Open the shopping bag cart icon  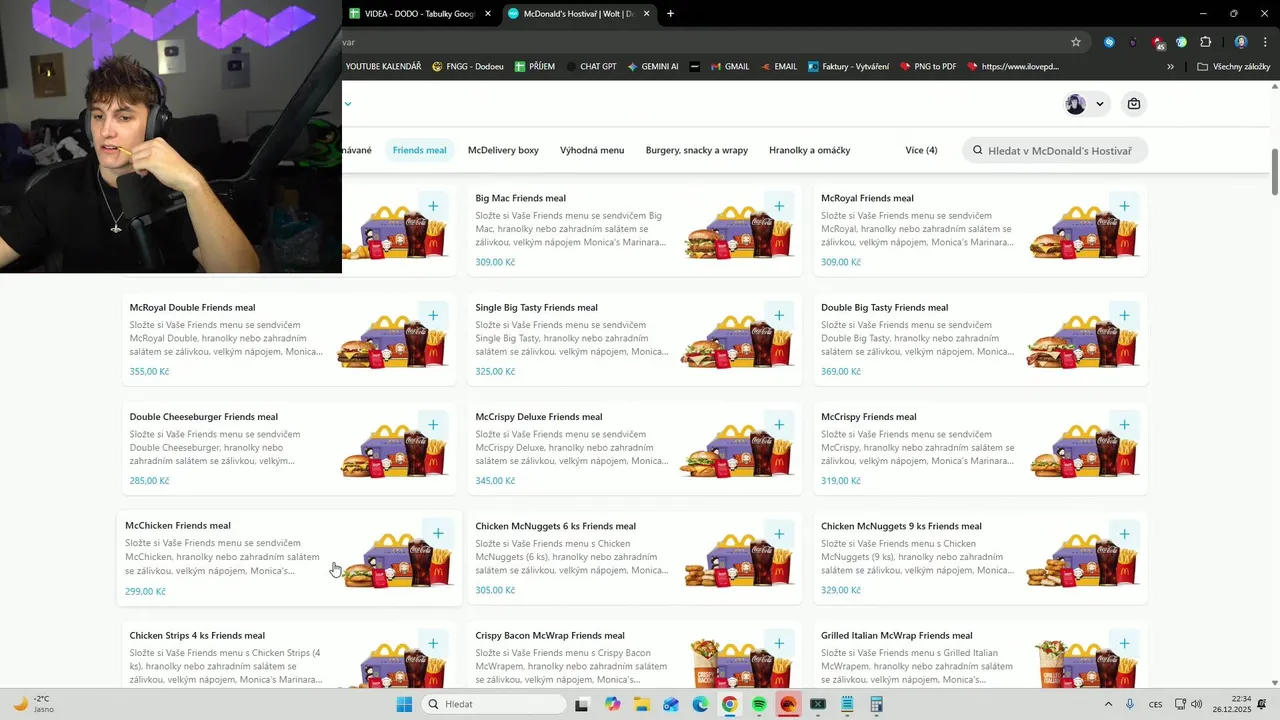point(1133,103)
